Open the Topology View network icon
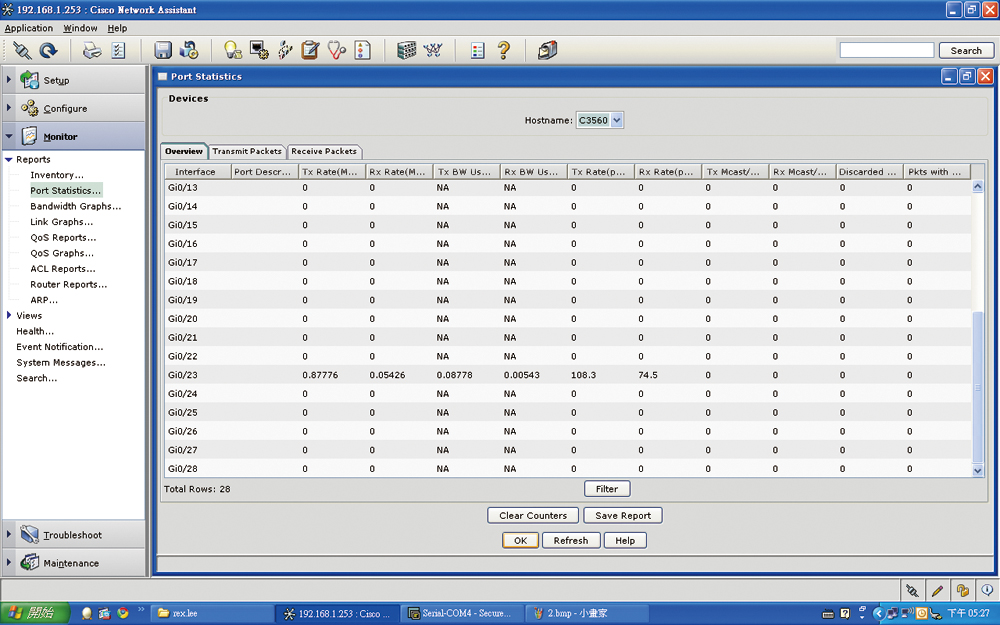The width and height of the screenshot is (1000, 625). click(433, 50)
